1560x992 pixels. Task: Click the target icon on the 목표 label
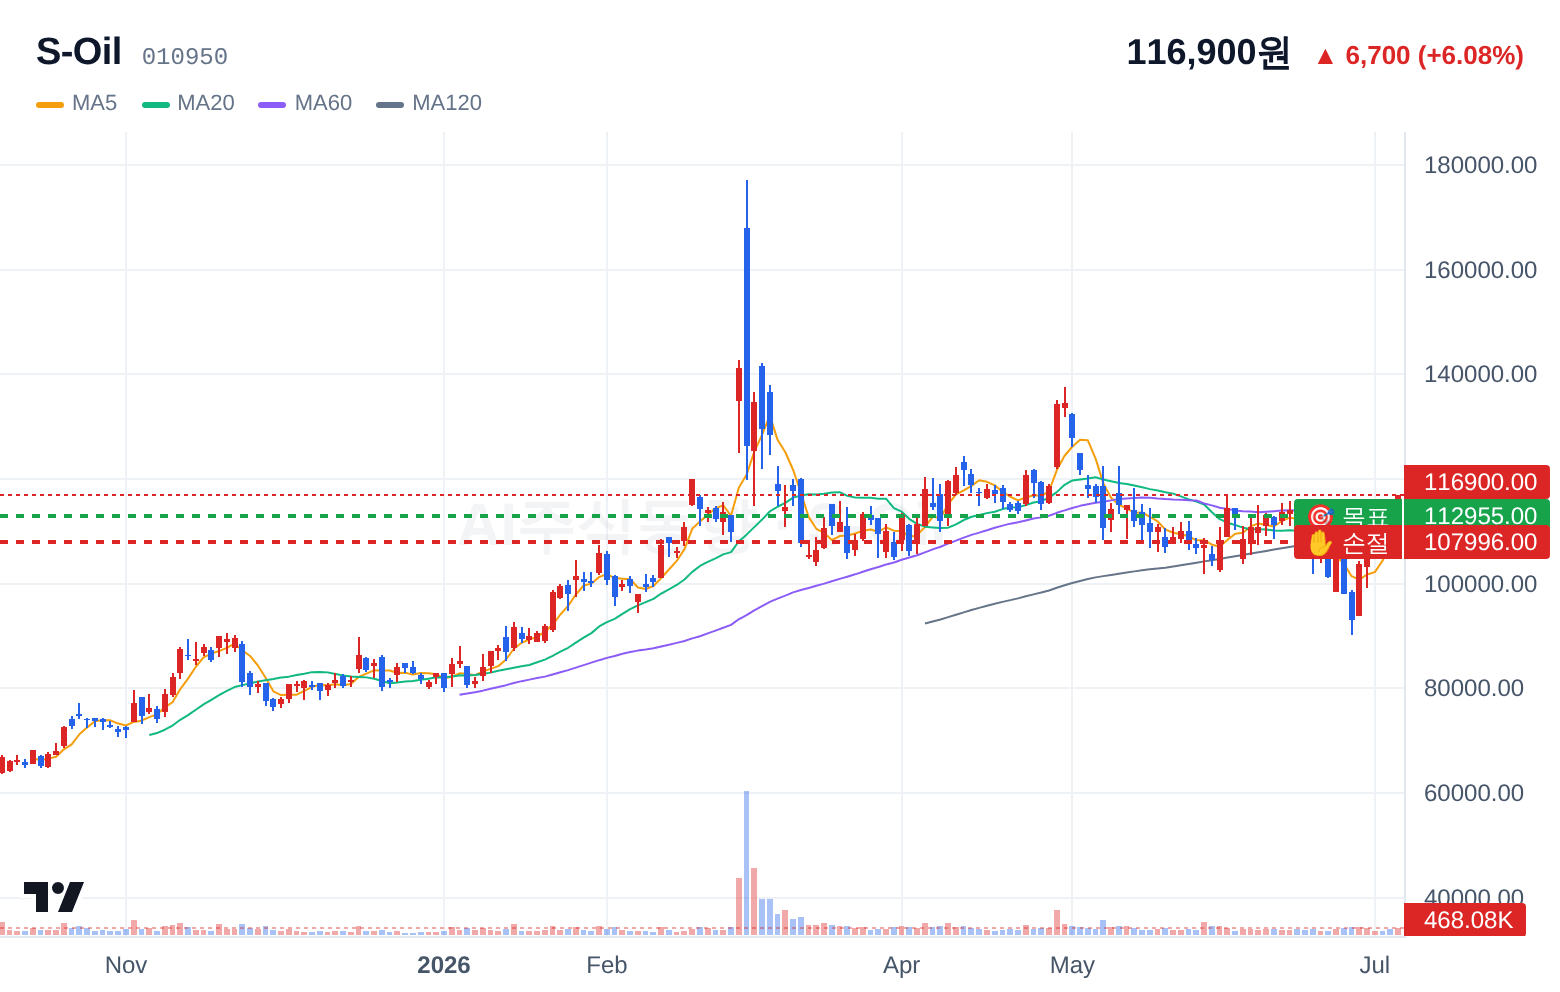point(1320,516)
